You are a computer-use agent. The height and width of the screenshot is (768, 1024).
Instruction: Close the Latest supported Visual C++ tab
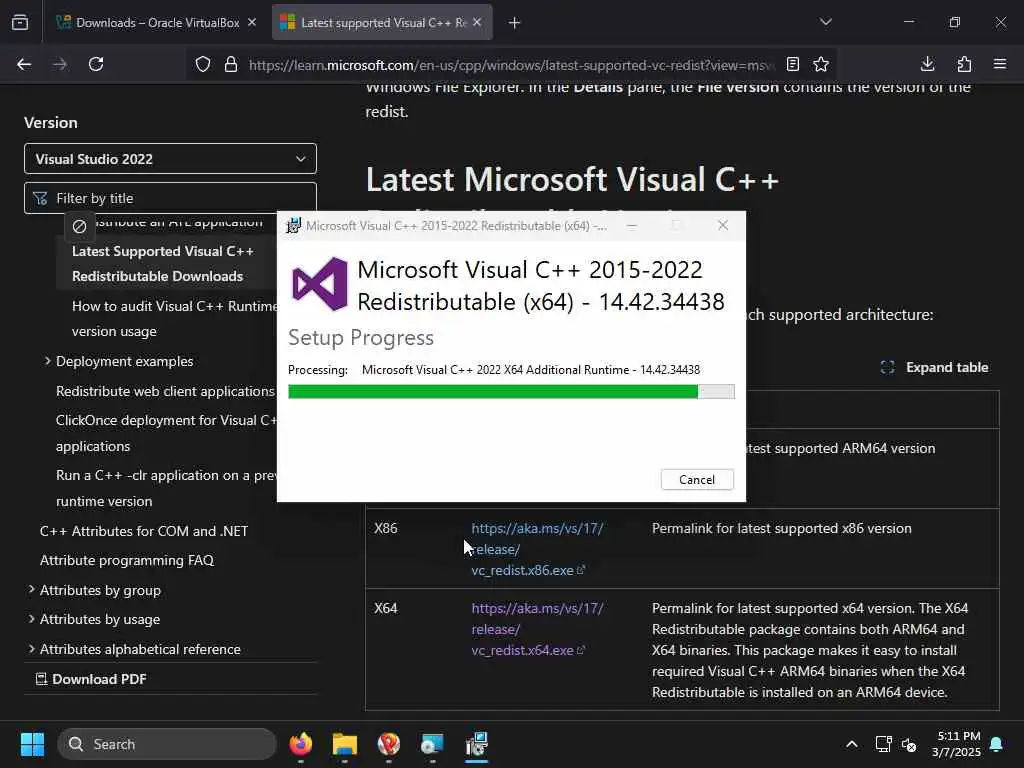(x=477, y=22)
